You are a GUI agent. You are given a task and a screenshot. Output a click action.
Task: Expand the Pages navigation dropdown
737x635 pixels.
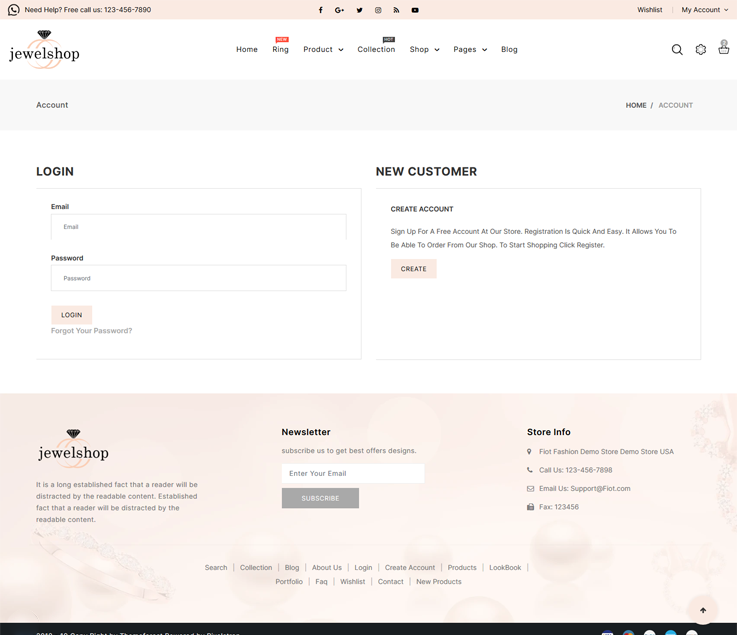click(470, 49)
